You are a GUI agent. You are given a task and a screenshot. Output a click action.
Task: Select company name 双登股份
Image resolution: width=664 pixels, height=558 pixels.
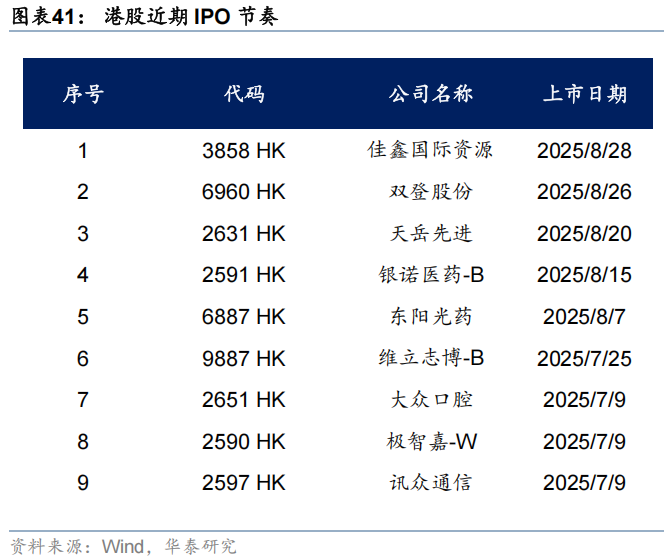(x=430, y=191)
